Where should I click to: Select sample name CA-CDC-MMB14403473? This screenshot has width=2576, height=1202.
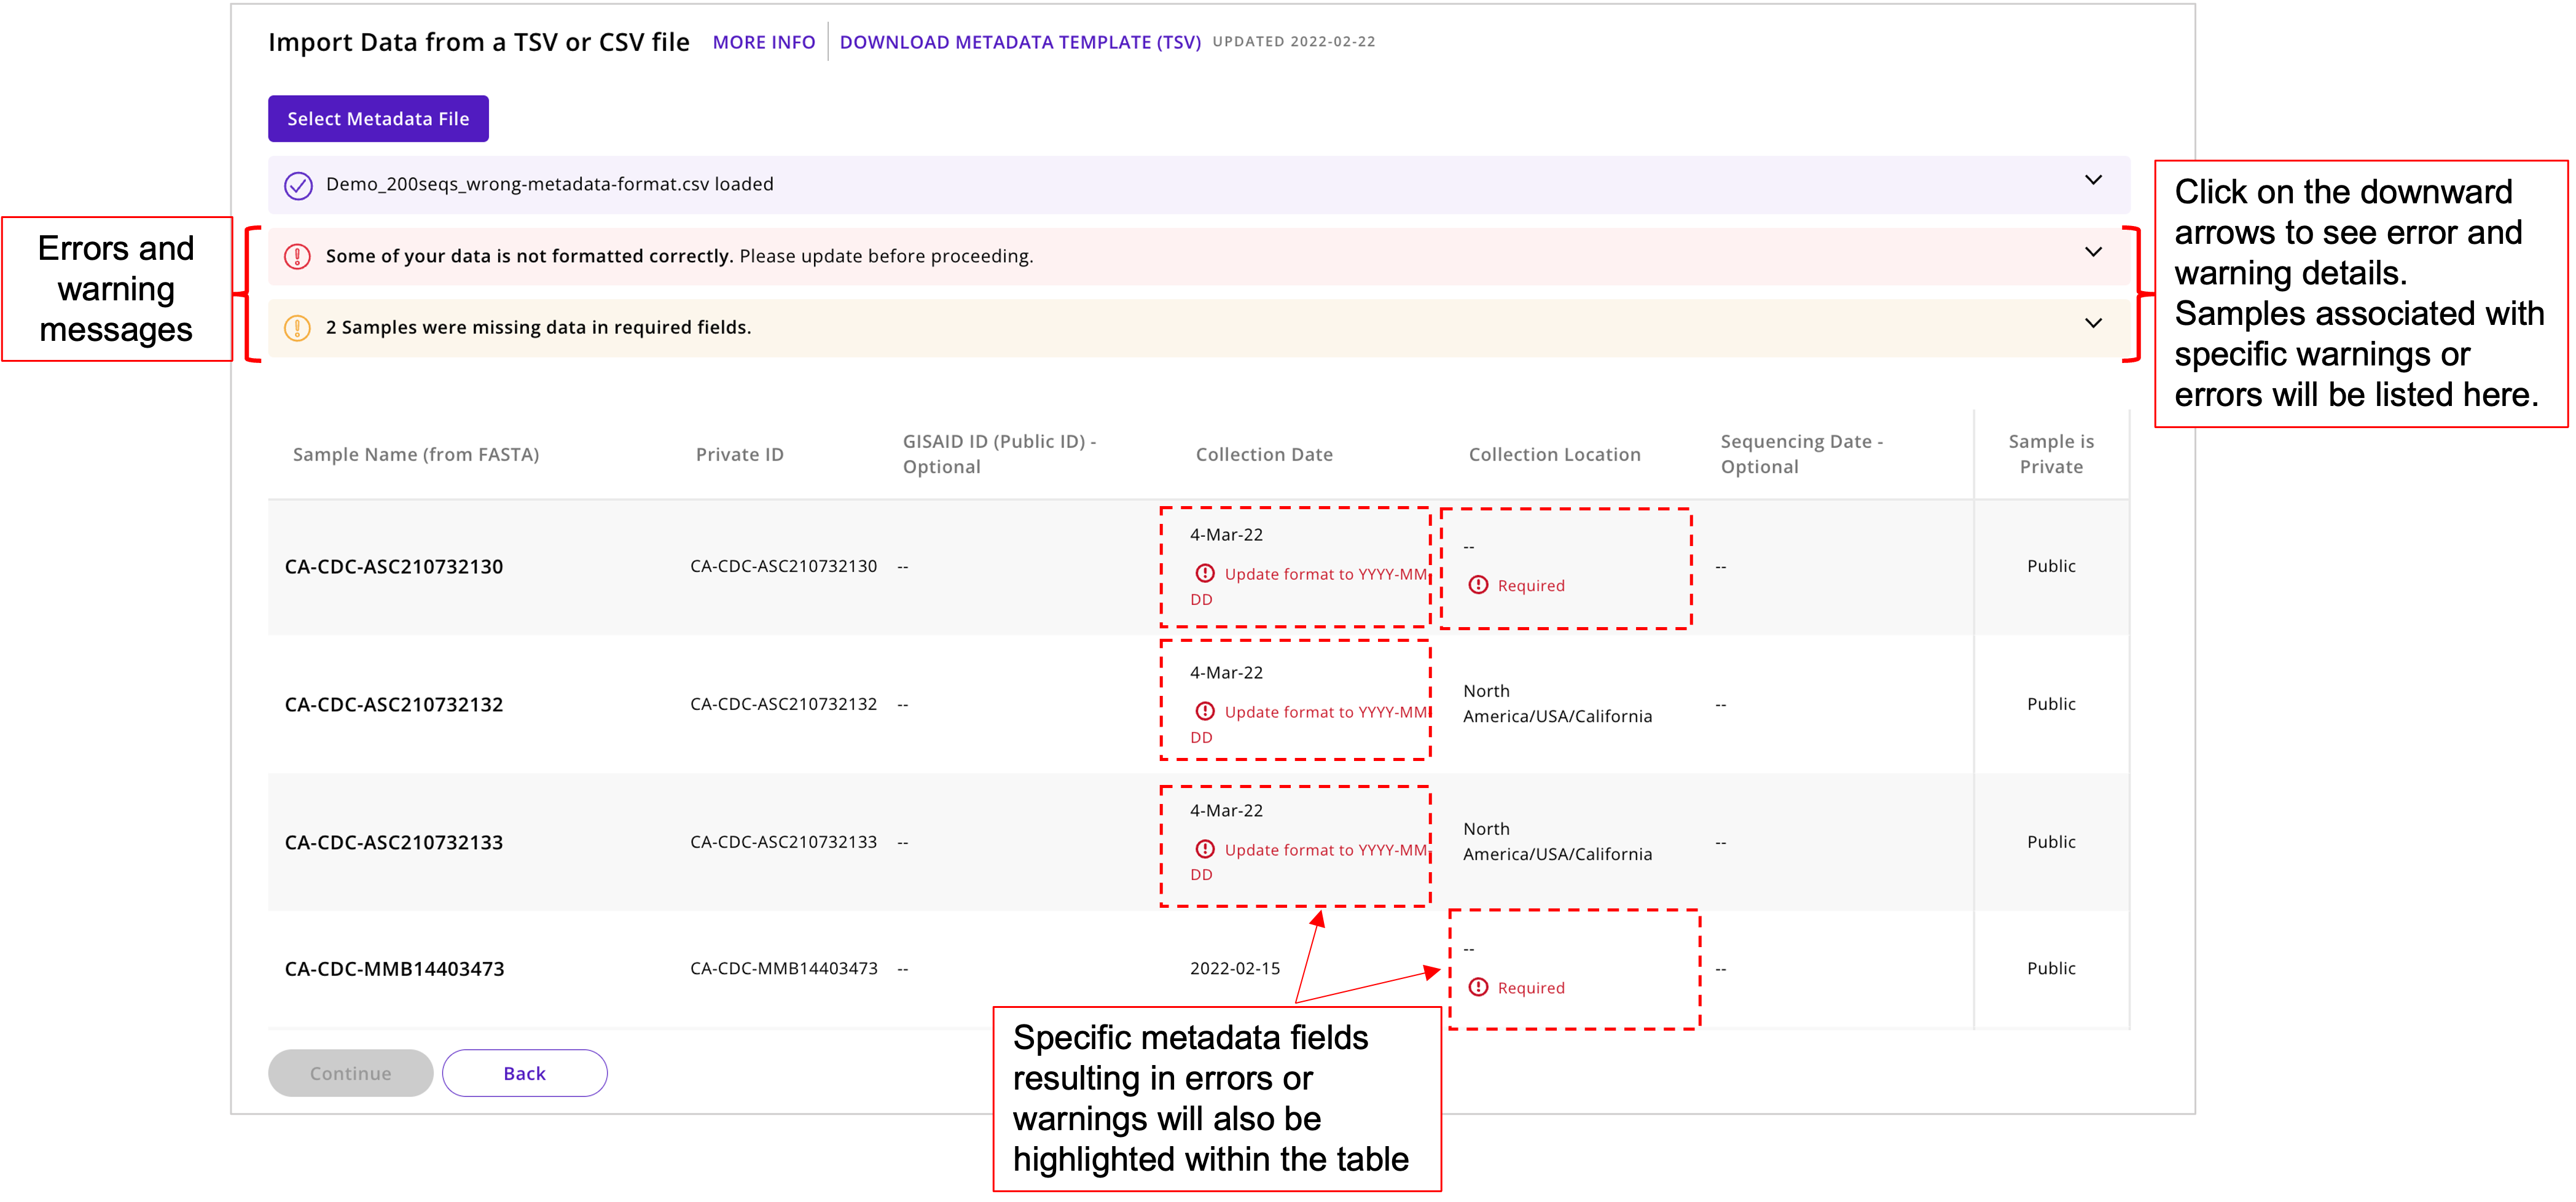point(394,969)
